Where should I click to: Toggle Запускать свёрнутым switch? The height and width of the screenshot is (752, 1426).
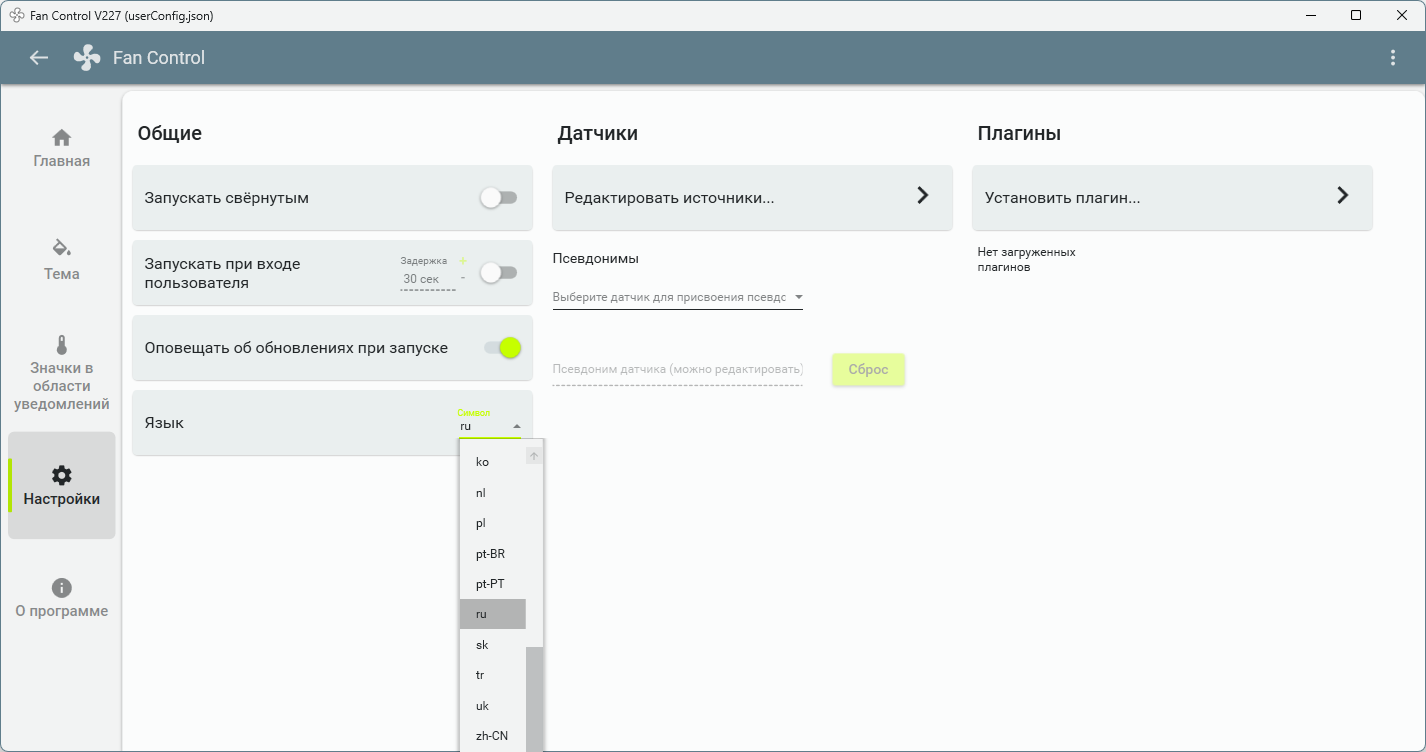click(498, 198)
